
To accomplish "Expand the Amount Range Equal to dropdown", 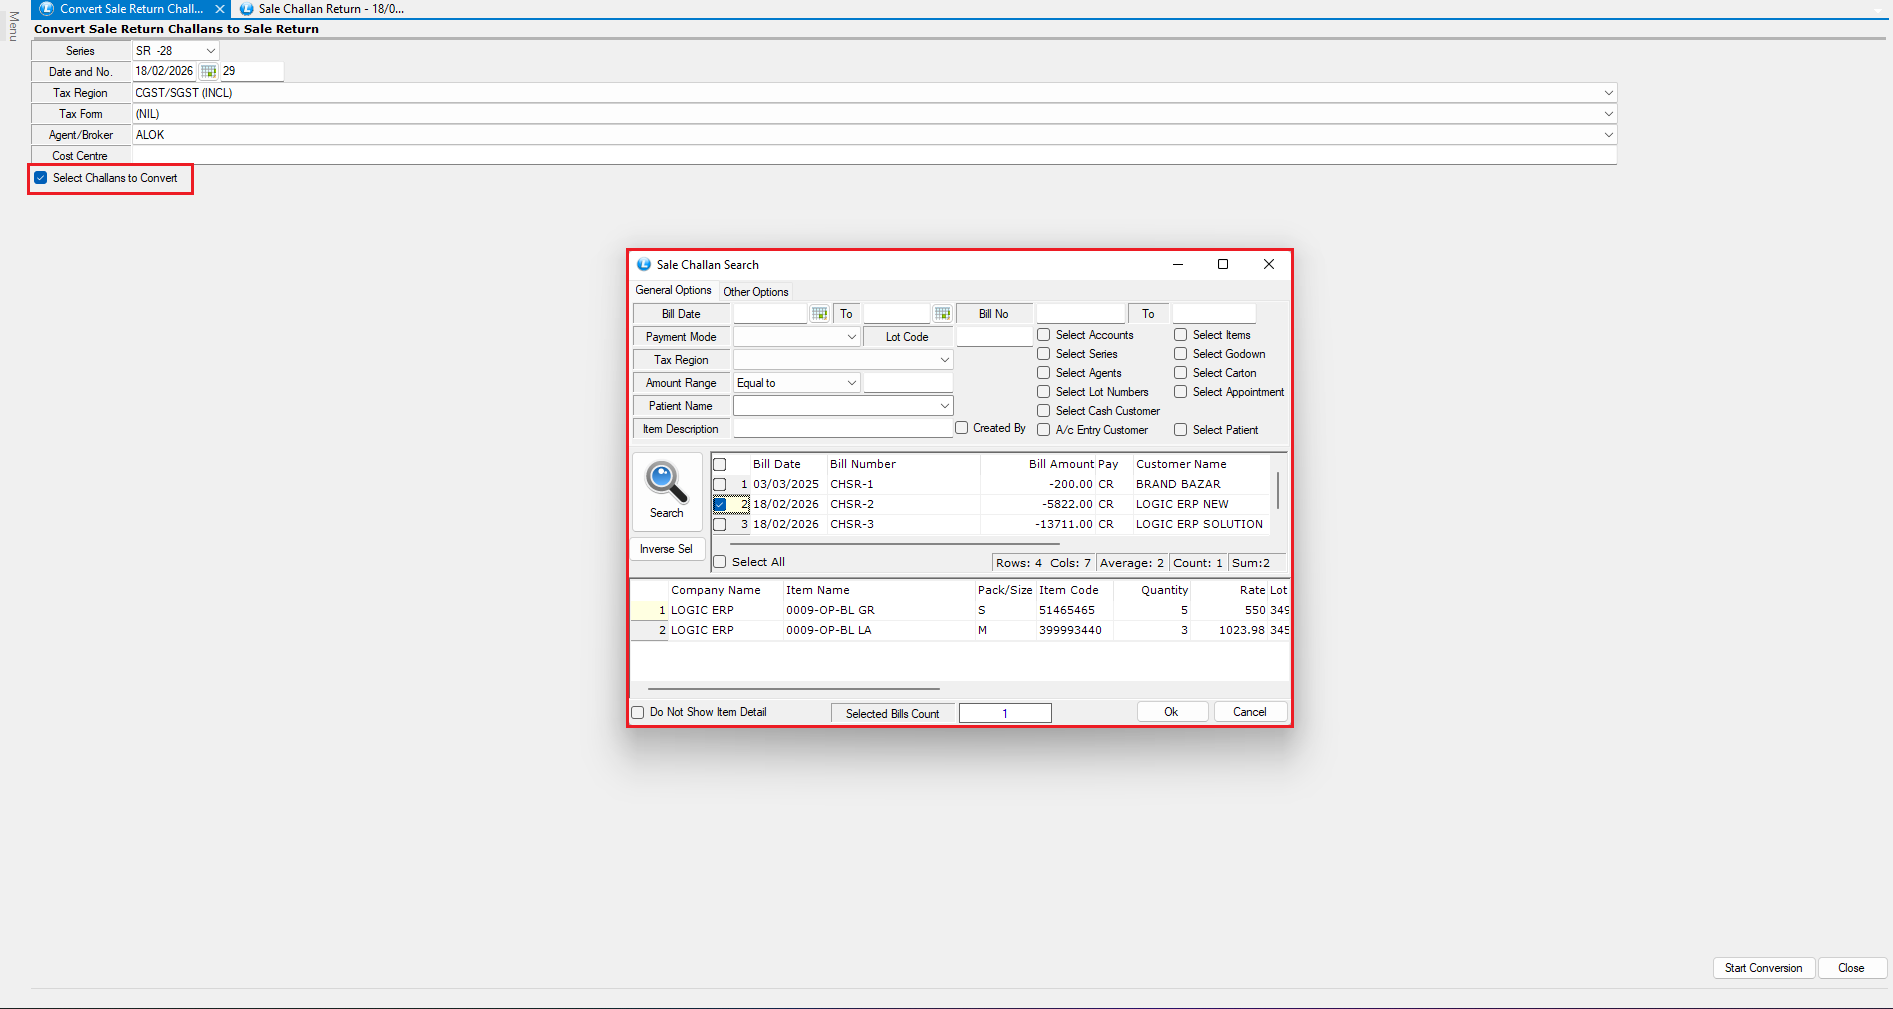I will click(x=851, y=383).
